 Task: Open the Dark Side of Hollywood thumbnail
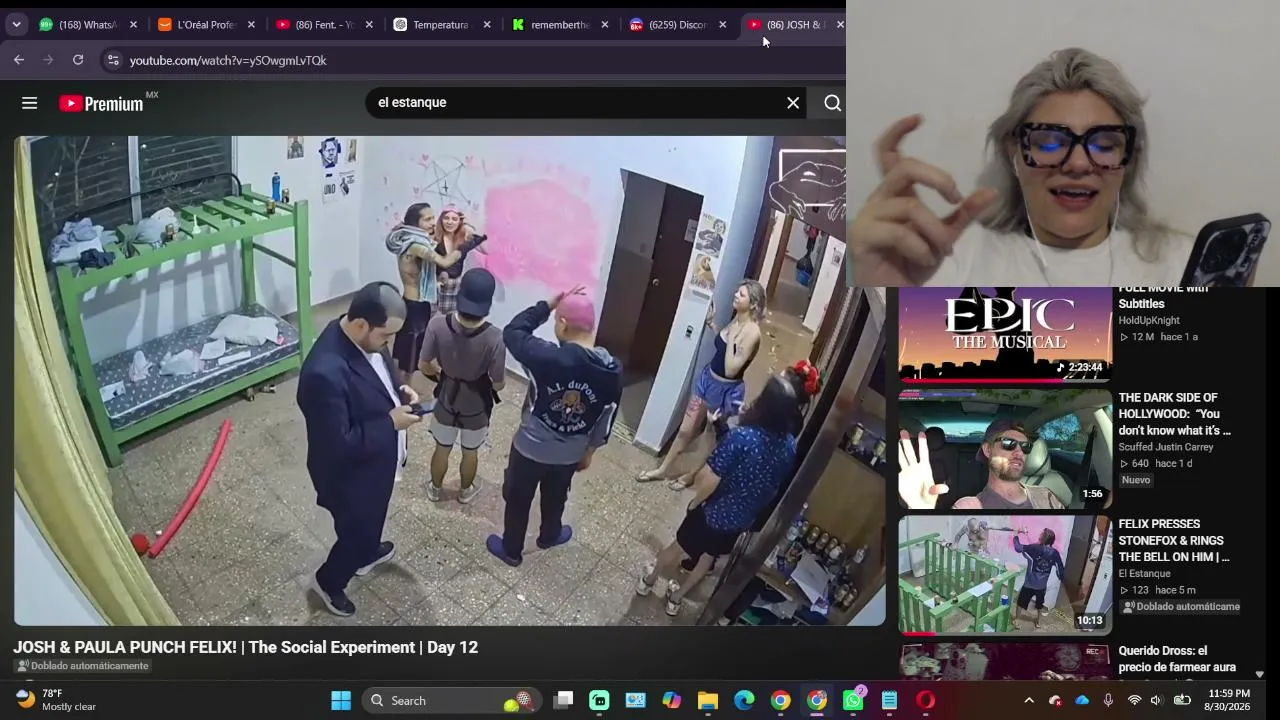[1004, 449]
